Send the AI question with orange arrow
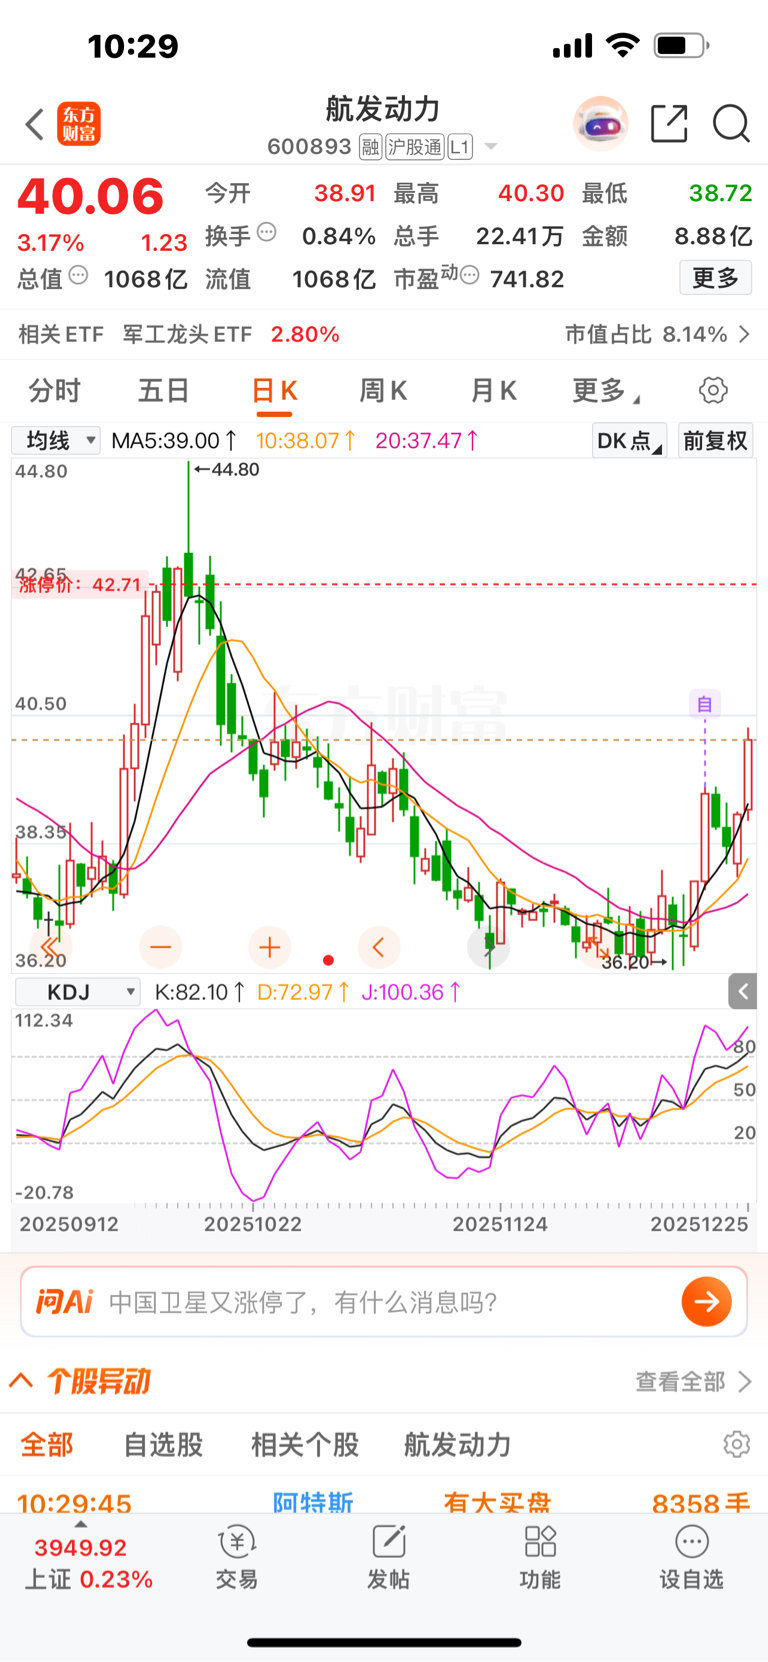This screenshot has height=1662, width=768. (x=707, y=1301)
